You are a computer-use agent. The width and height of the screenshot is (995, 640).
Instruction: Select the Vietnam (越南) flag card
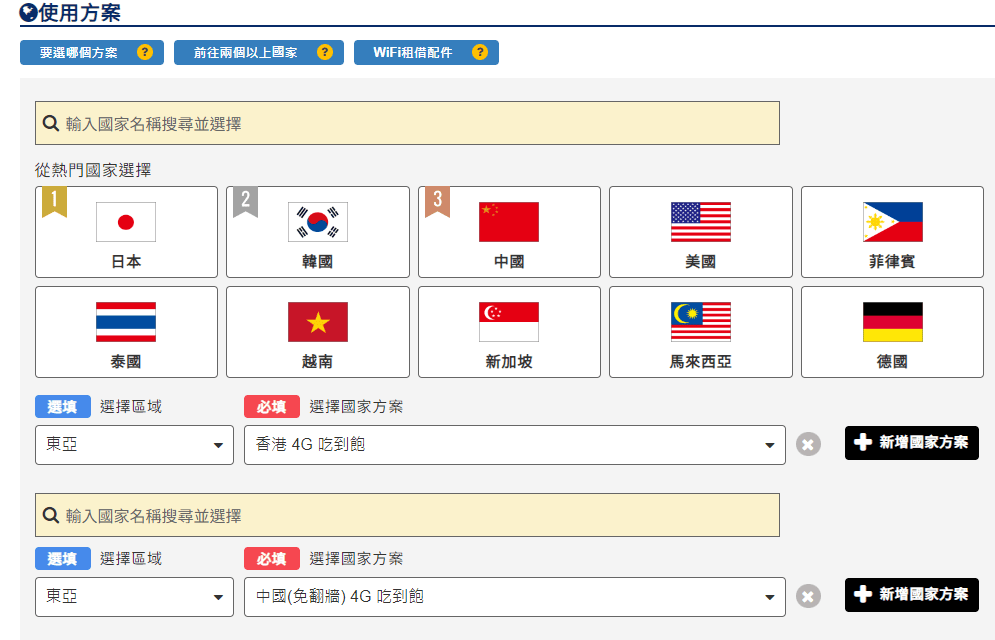318,332
